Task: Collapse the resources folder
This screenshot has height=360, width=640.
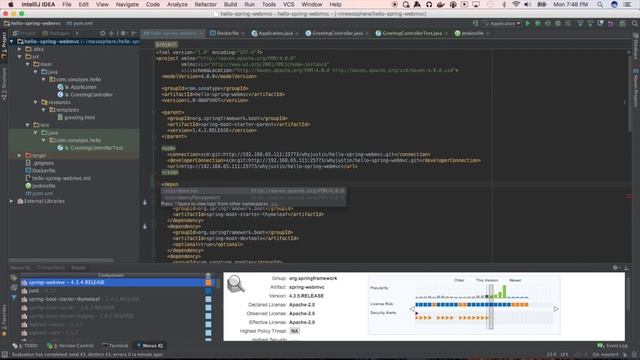Action: point(36,102)
